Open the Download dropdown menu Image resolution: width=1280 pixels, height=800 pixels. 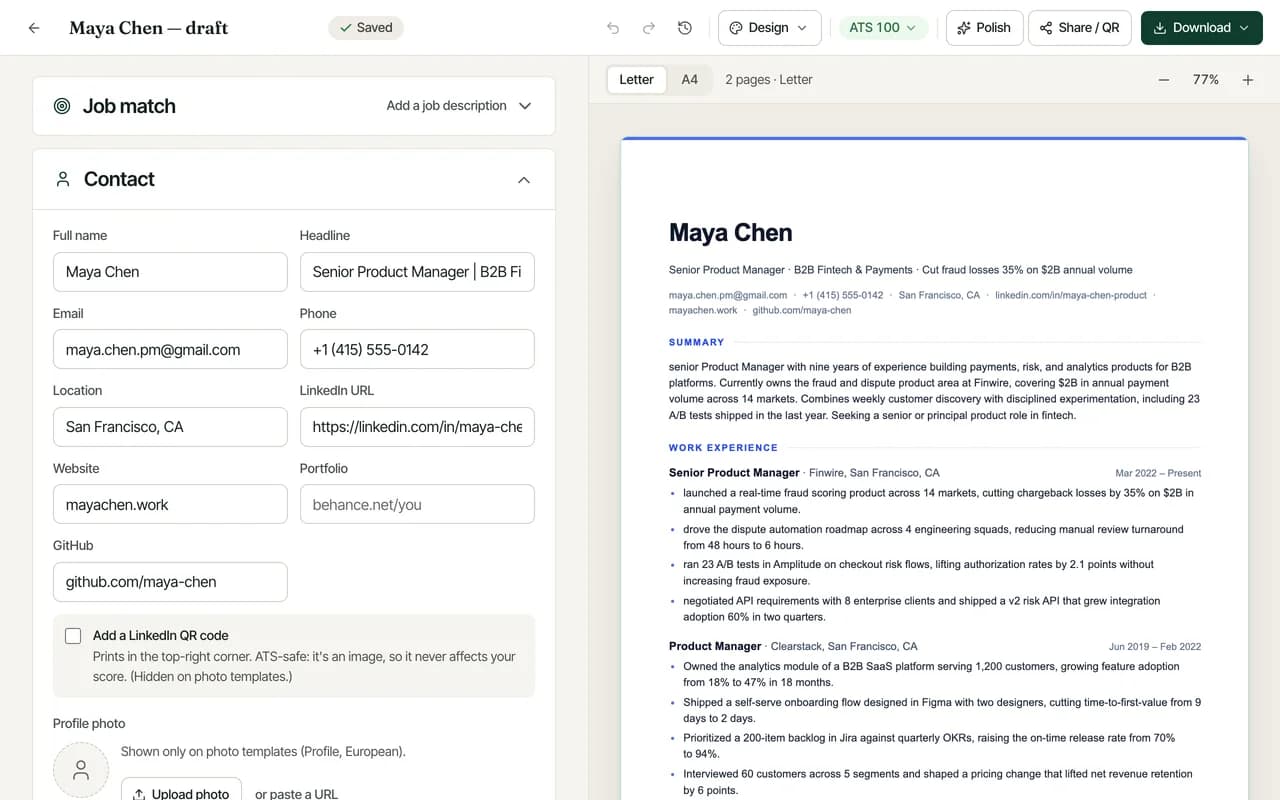point(1202,28)
